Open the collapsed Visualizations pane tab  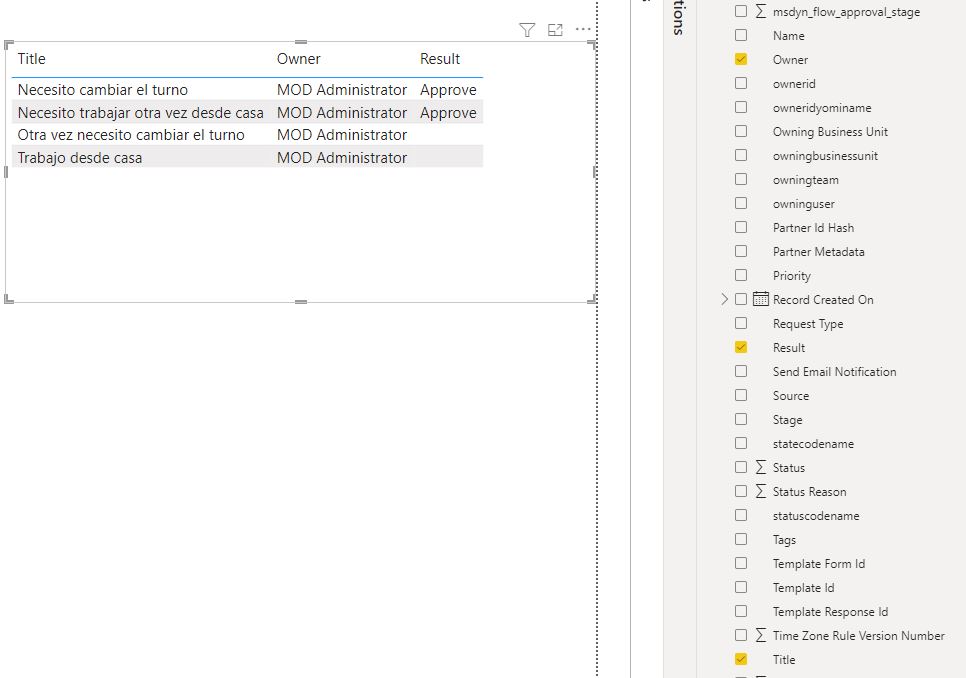[679, 18]
